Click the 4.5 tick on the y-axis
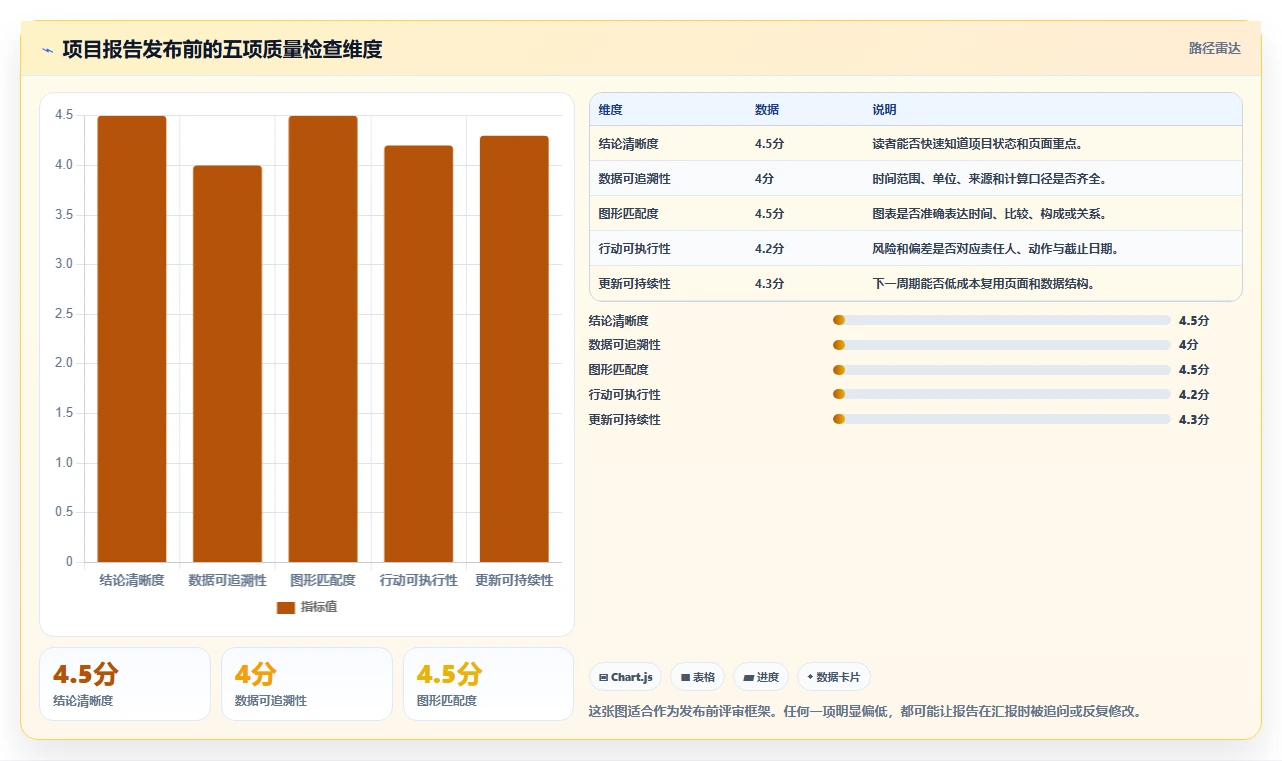Screen dimensions: 1282x761 [64, 116]
